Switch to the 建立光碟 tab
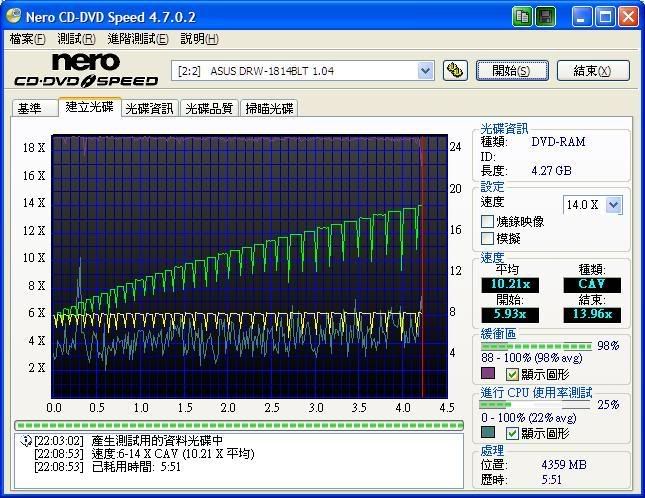The width and height of the screenshot is (645, 498). 90,107
